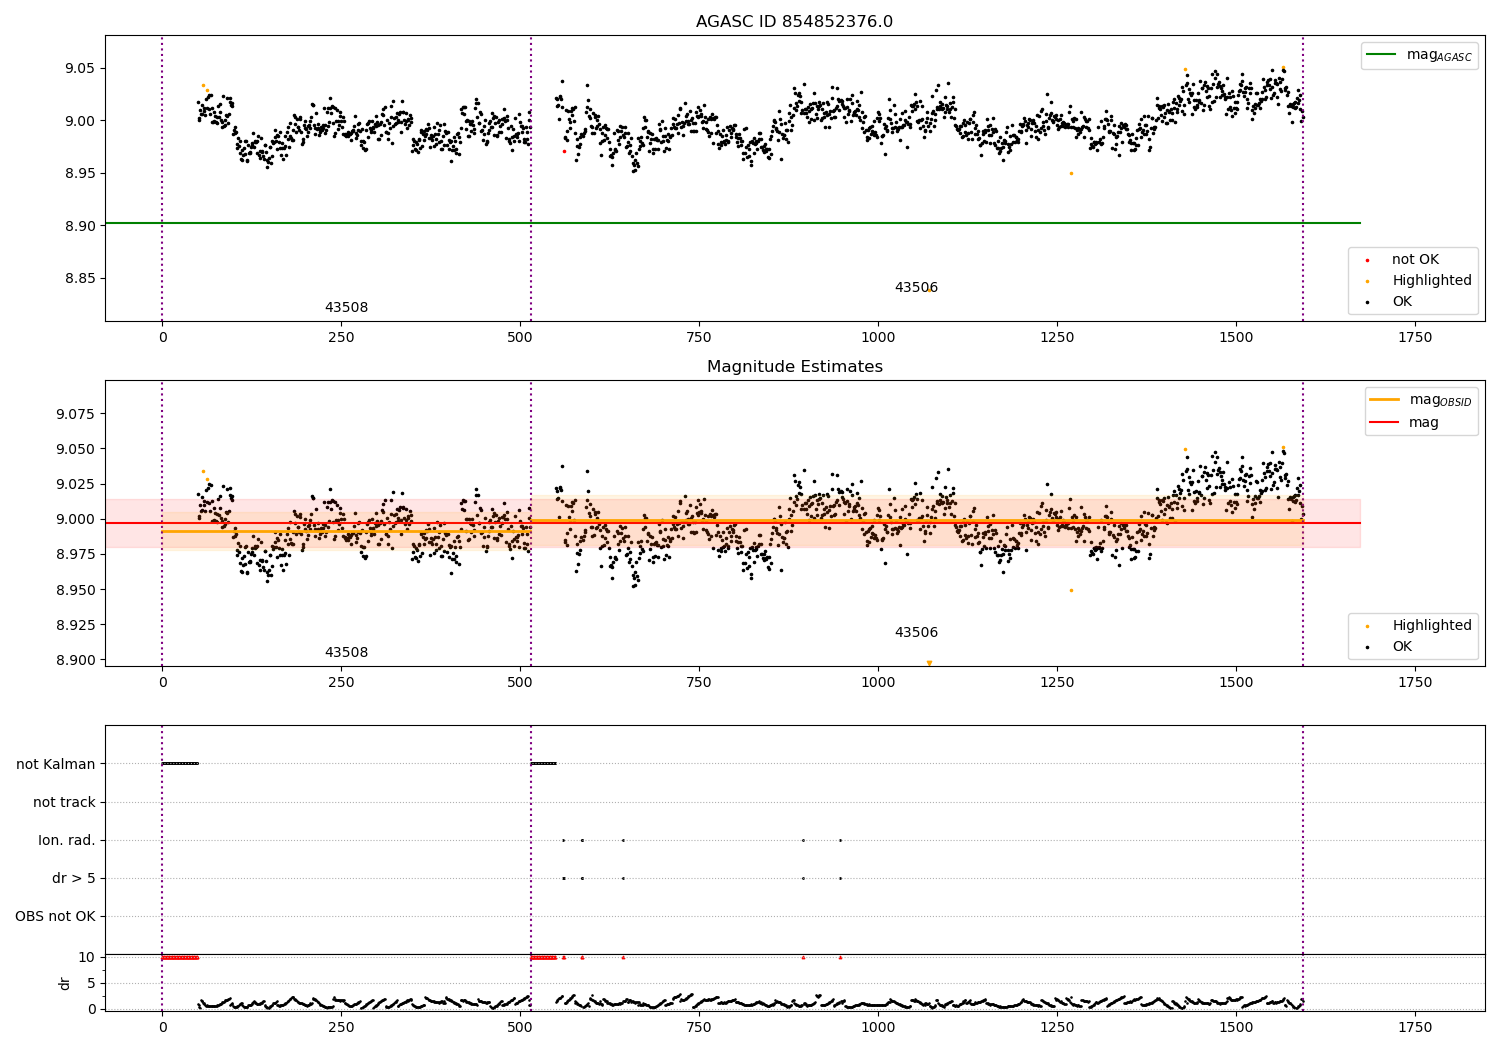Click the "dr > 5" row label

tap(74, 878)
